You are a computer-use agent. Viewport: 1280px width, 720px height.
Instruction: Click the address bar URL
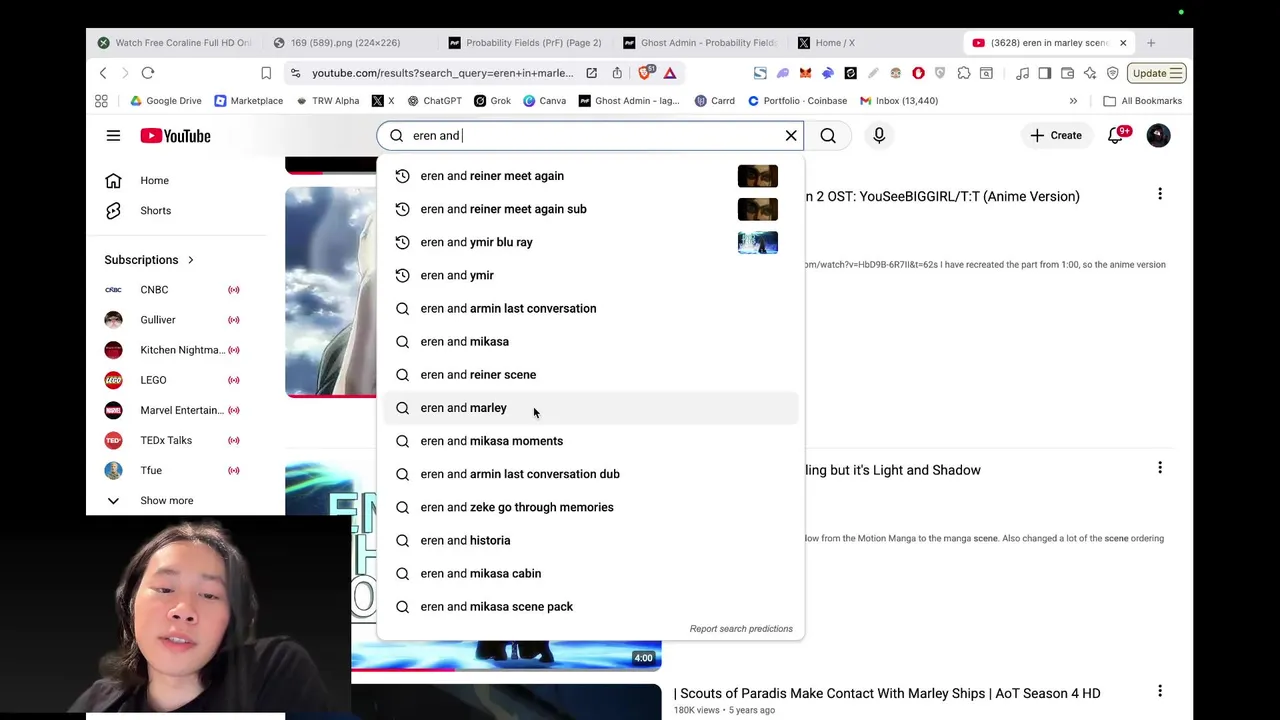(x=442, y=73)
